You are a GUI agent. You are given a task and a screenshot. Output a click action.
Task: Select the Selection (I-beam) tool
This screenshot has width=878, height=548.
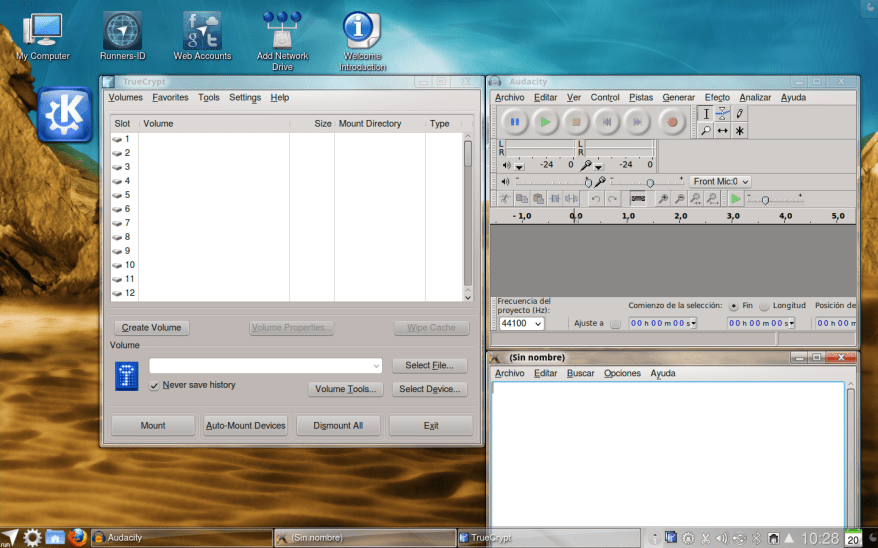click(x=706, y=114)
